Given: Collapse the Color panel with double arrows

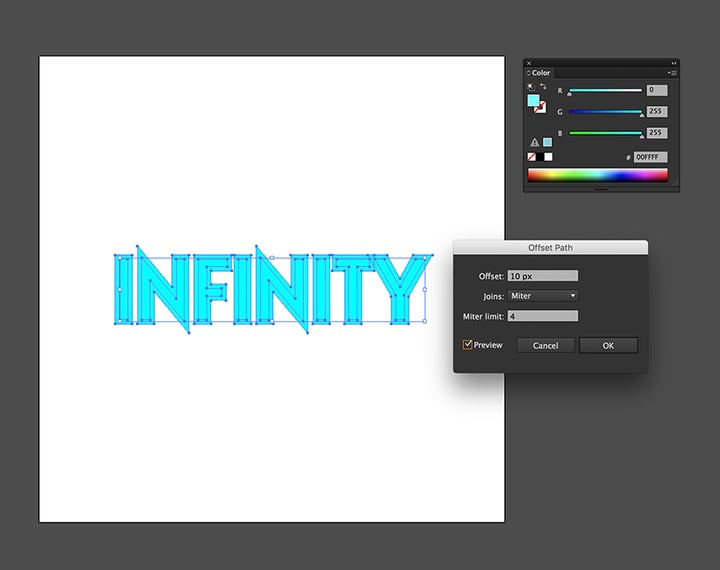Looking at the screenshot, I should click(x=674, y=63).
